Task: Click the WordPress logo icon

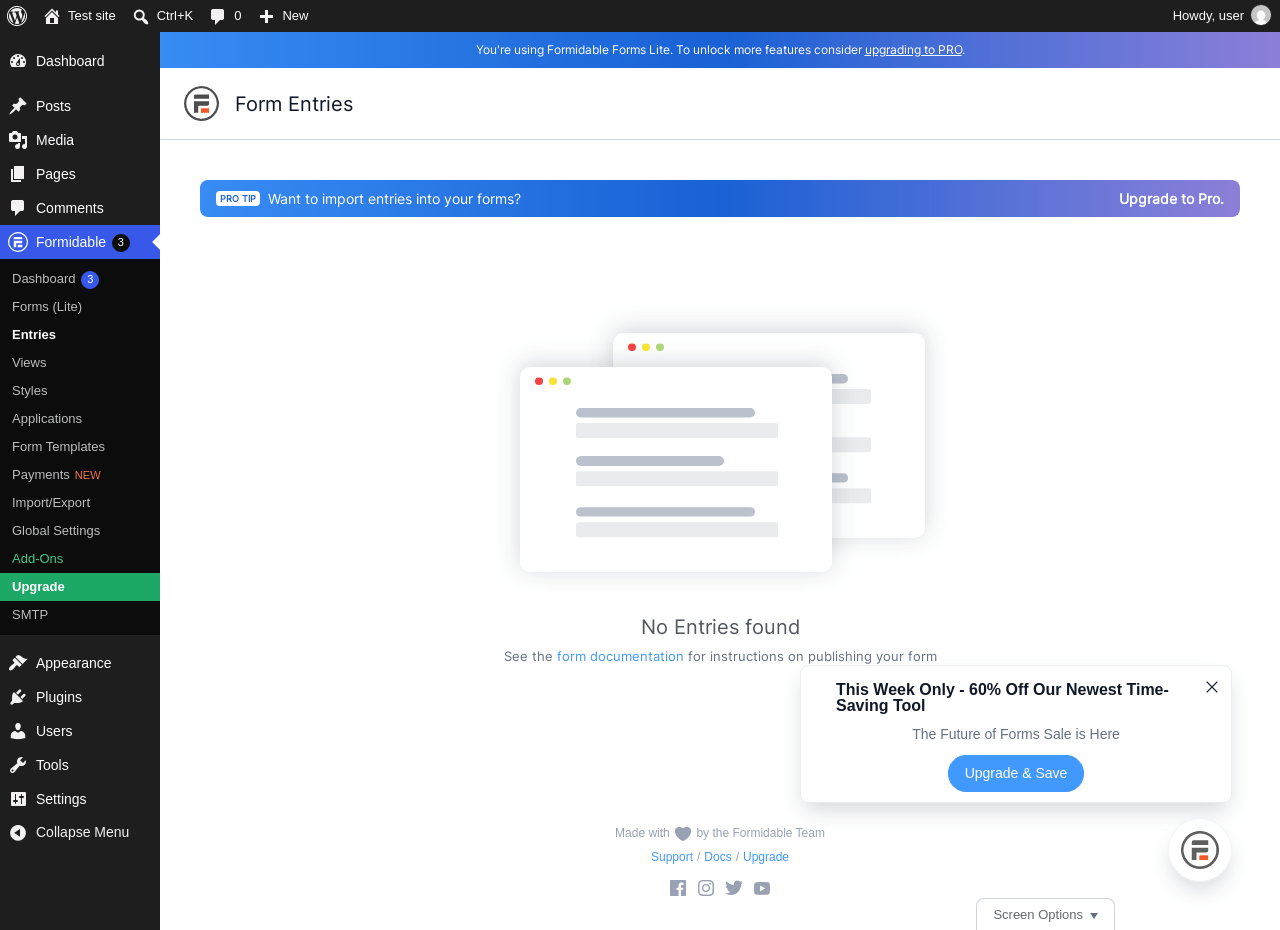Action: (17, 16)
